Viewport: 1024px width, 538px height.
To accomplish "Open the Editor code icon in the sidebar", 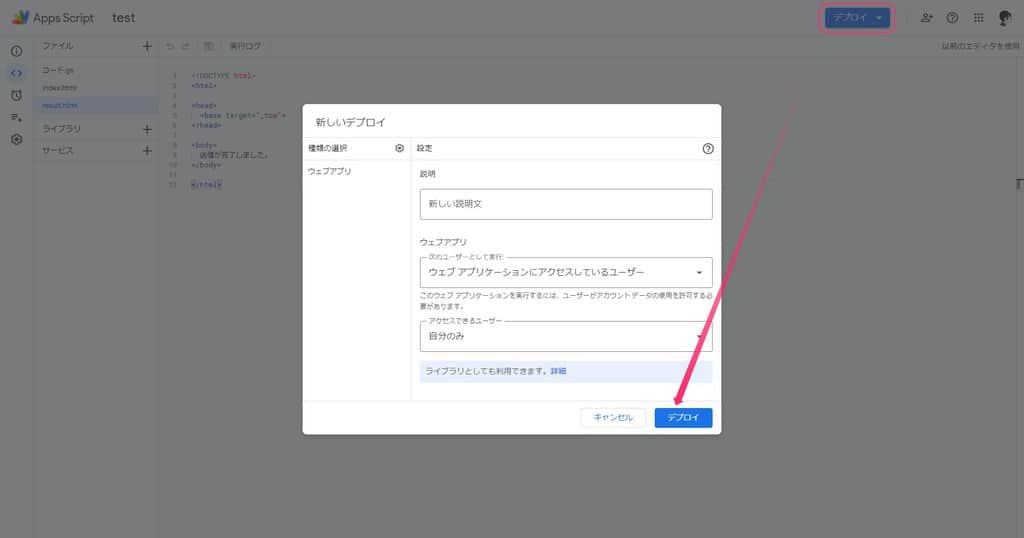I will coord(16,73).
